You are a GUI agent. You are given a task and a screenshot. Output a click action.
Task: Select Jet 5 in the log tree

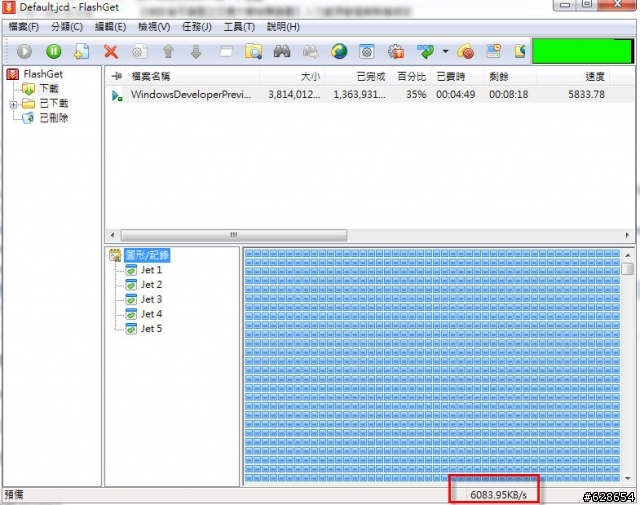pyautogui.click(x=151, y=329)
